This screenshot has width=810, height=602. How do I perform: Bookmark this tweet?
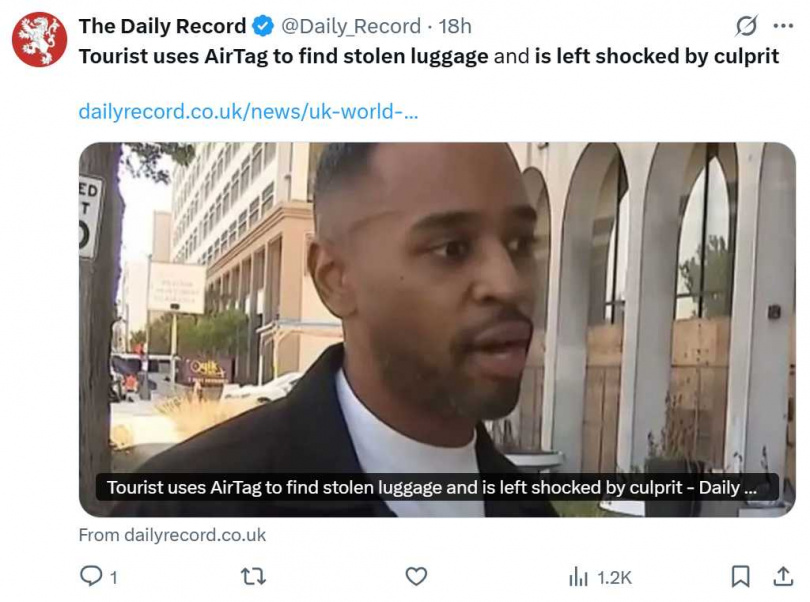[740, 576]
